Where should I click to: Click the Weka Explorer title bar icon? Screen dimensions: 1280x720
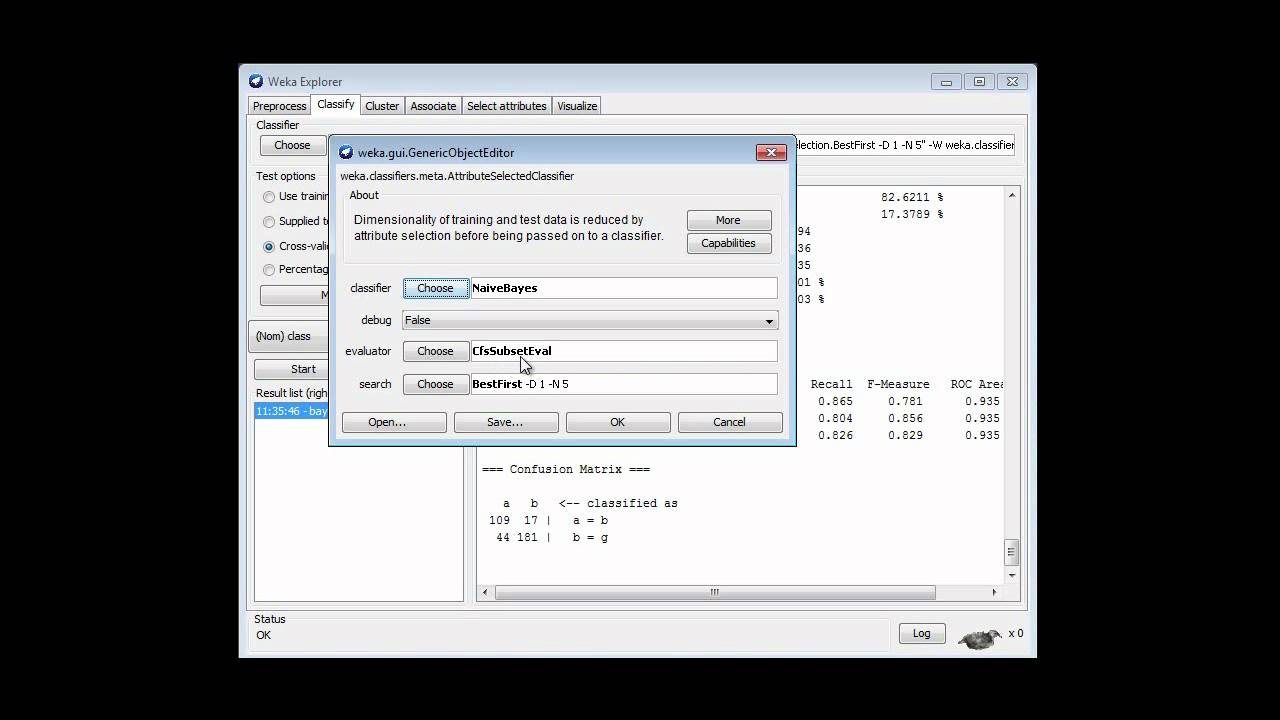coord(256,82)
